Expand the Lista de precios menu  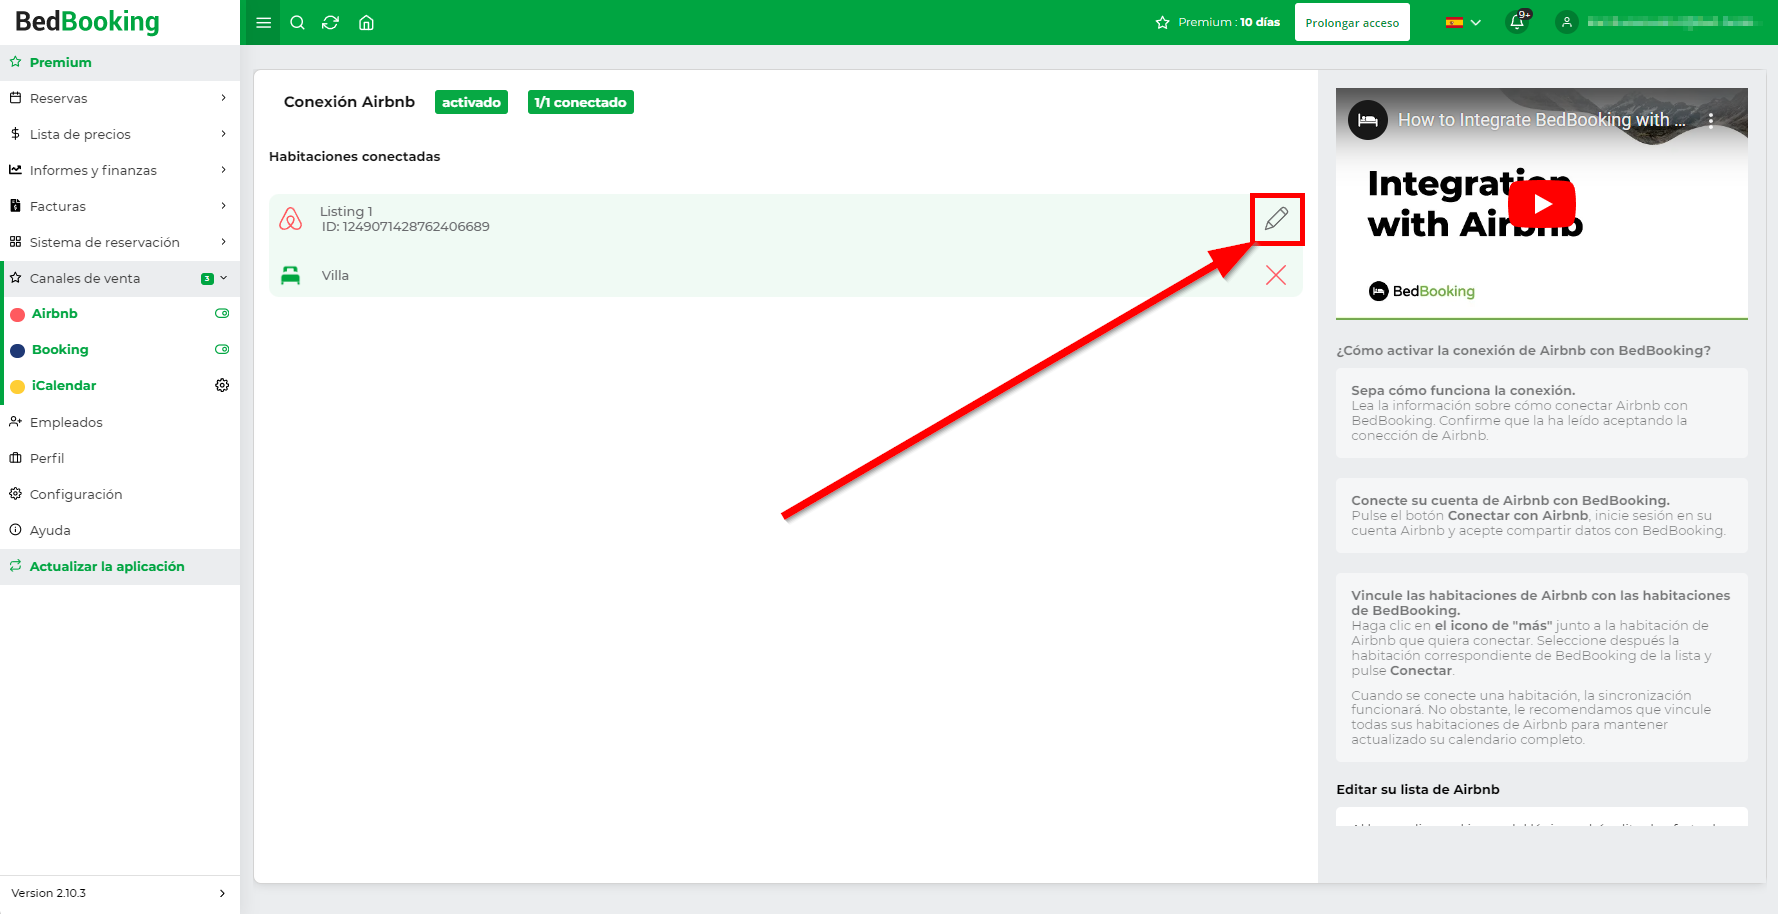(120, 134)
